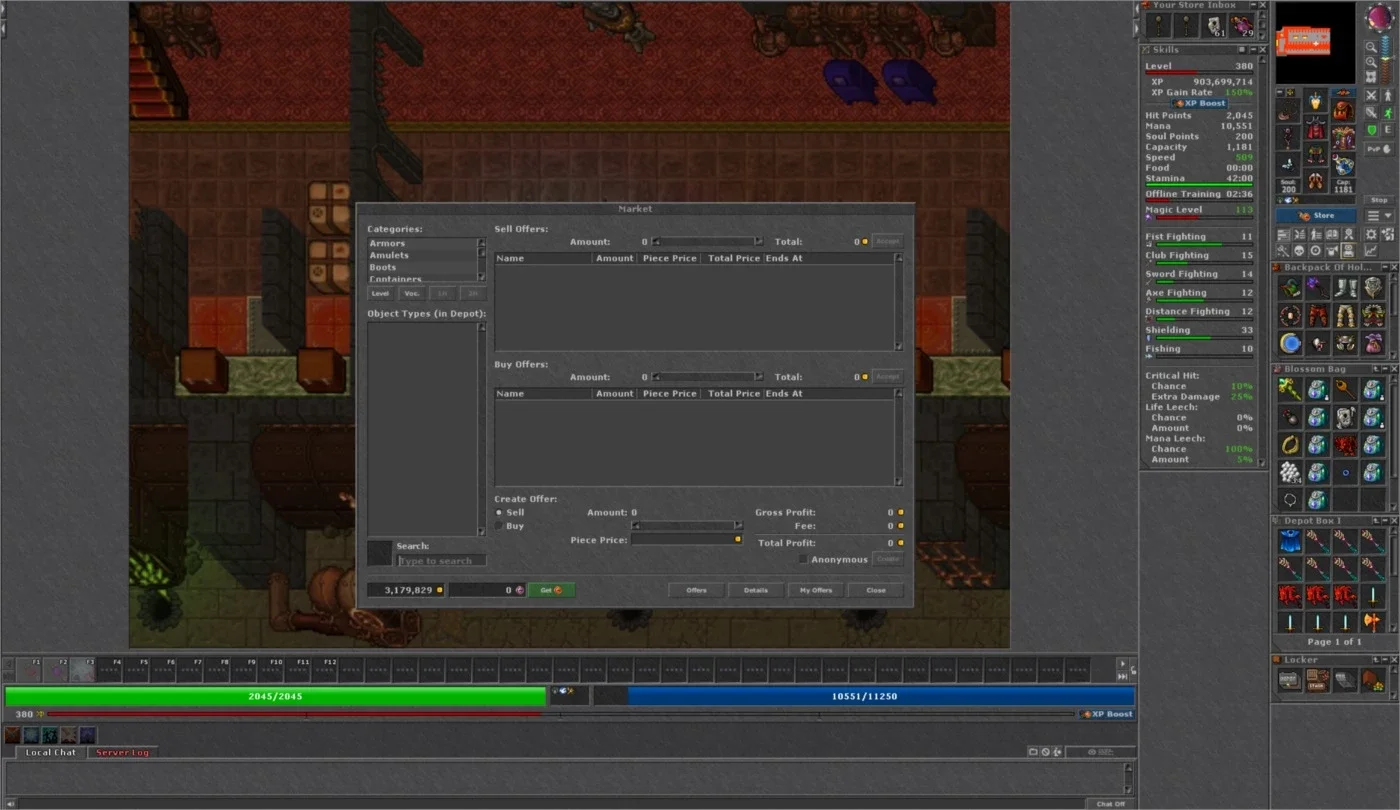1400x810 pixels.
Task: Open the cogwheel options icon
Action: pyautogui.click(x=1372, y=234)
